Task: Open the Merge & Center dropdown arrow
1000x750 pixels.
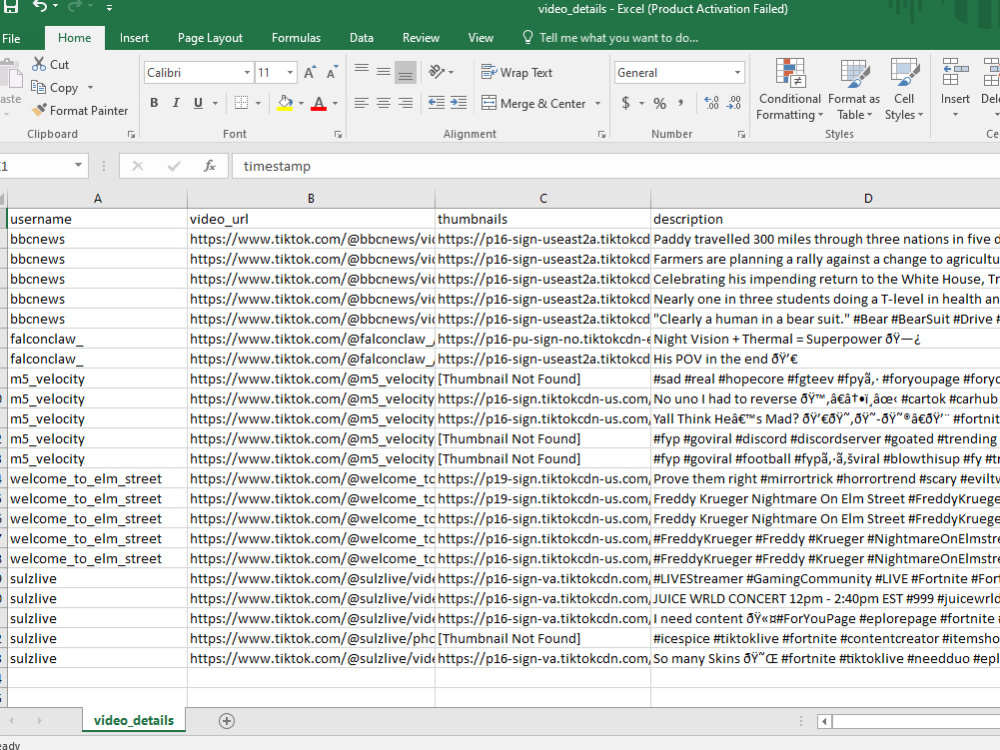Action: [598, 103]
